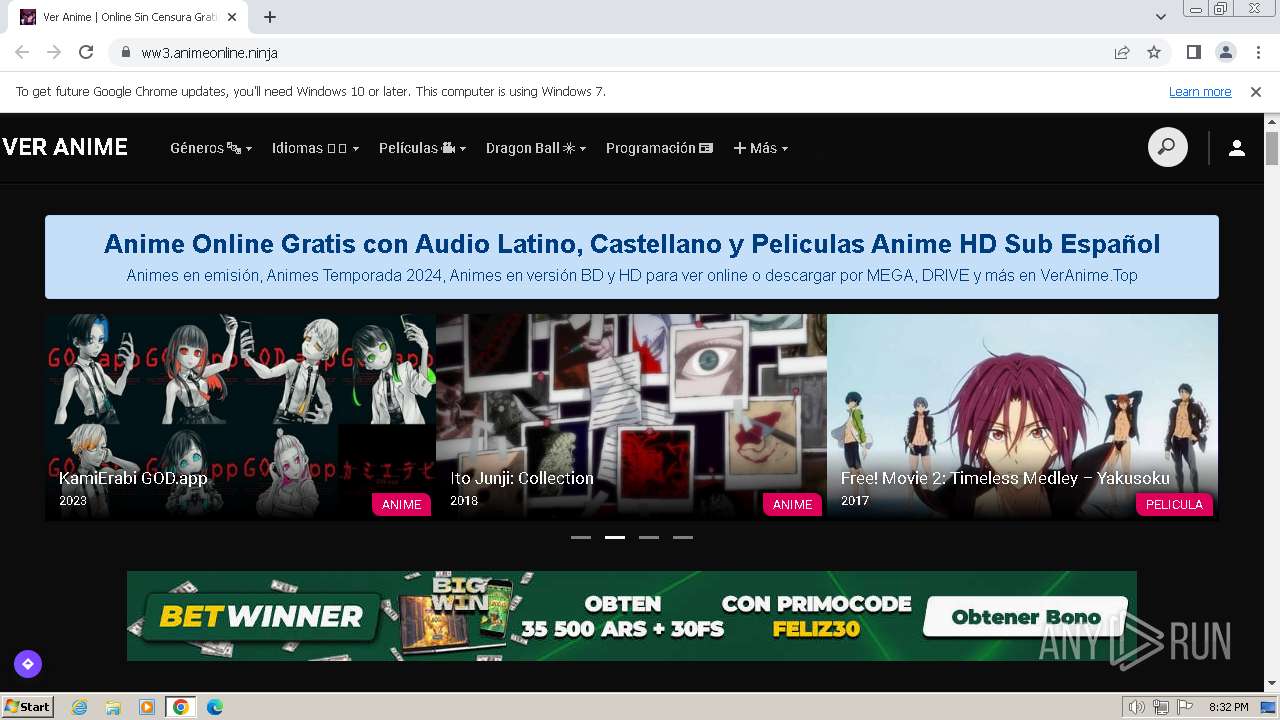Open the tab search chevron
This screenshot has width=1280, height=720.
(1161, 17)
